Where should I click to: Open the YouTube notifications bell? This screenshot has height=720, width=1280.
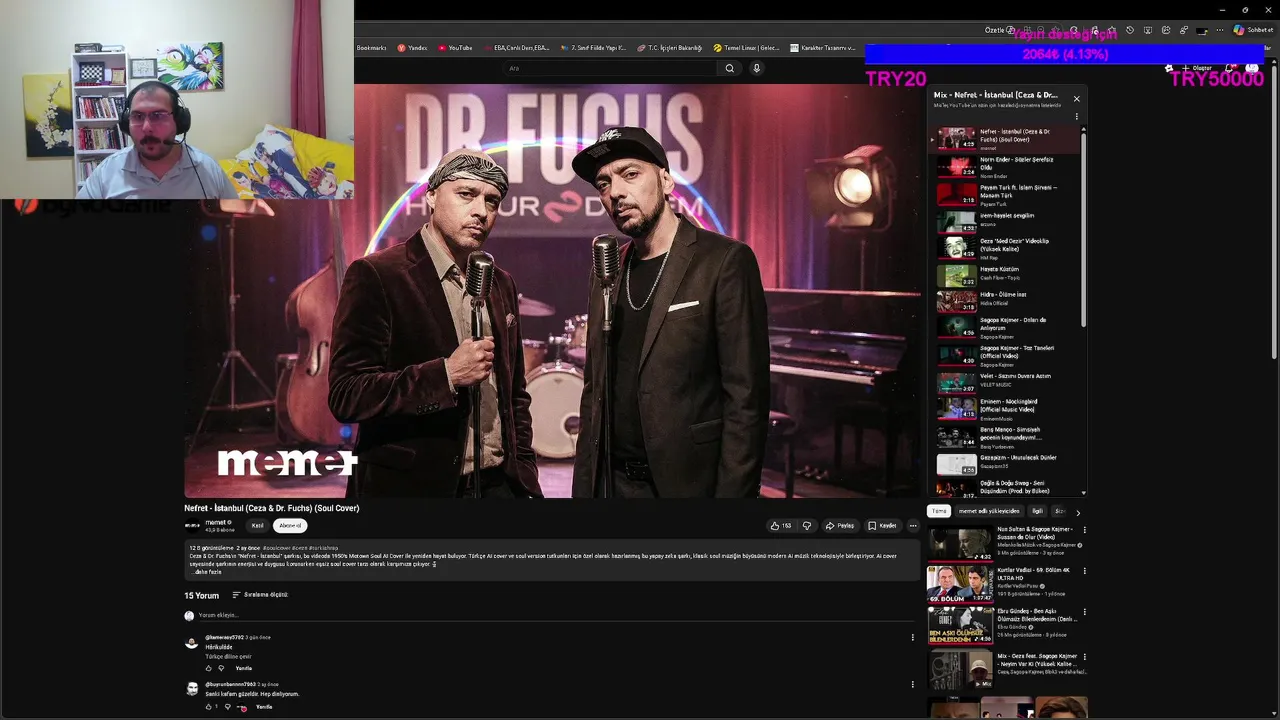point(1231,68)
